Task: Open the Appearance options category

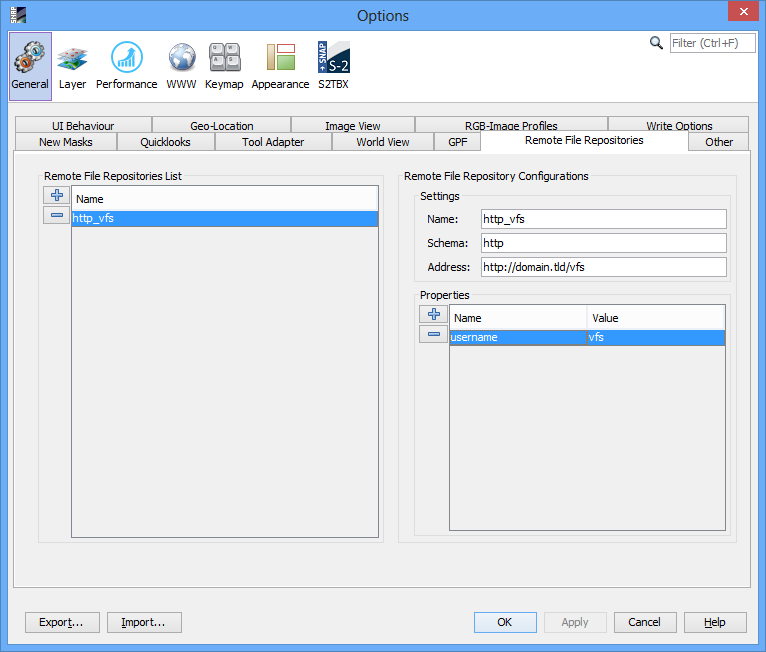Action: coord(280,66)
